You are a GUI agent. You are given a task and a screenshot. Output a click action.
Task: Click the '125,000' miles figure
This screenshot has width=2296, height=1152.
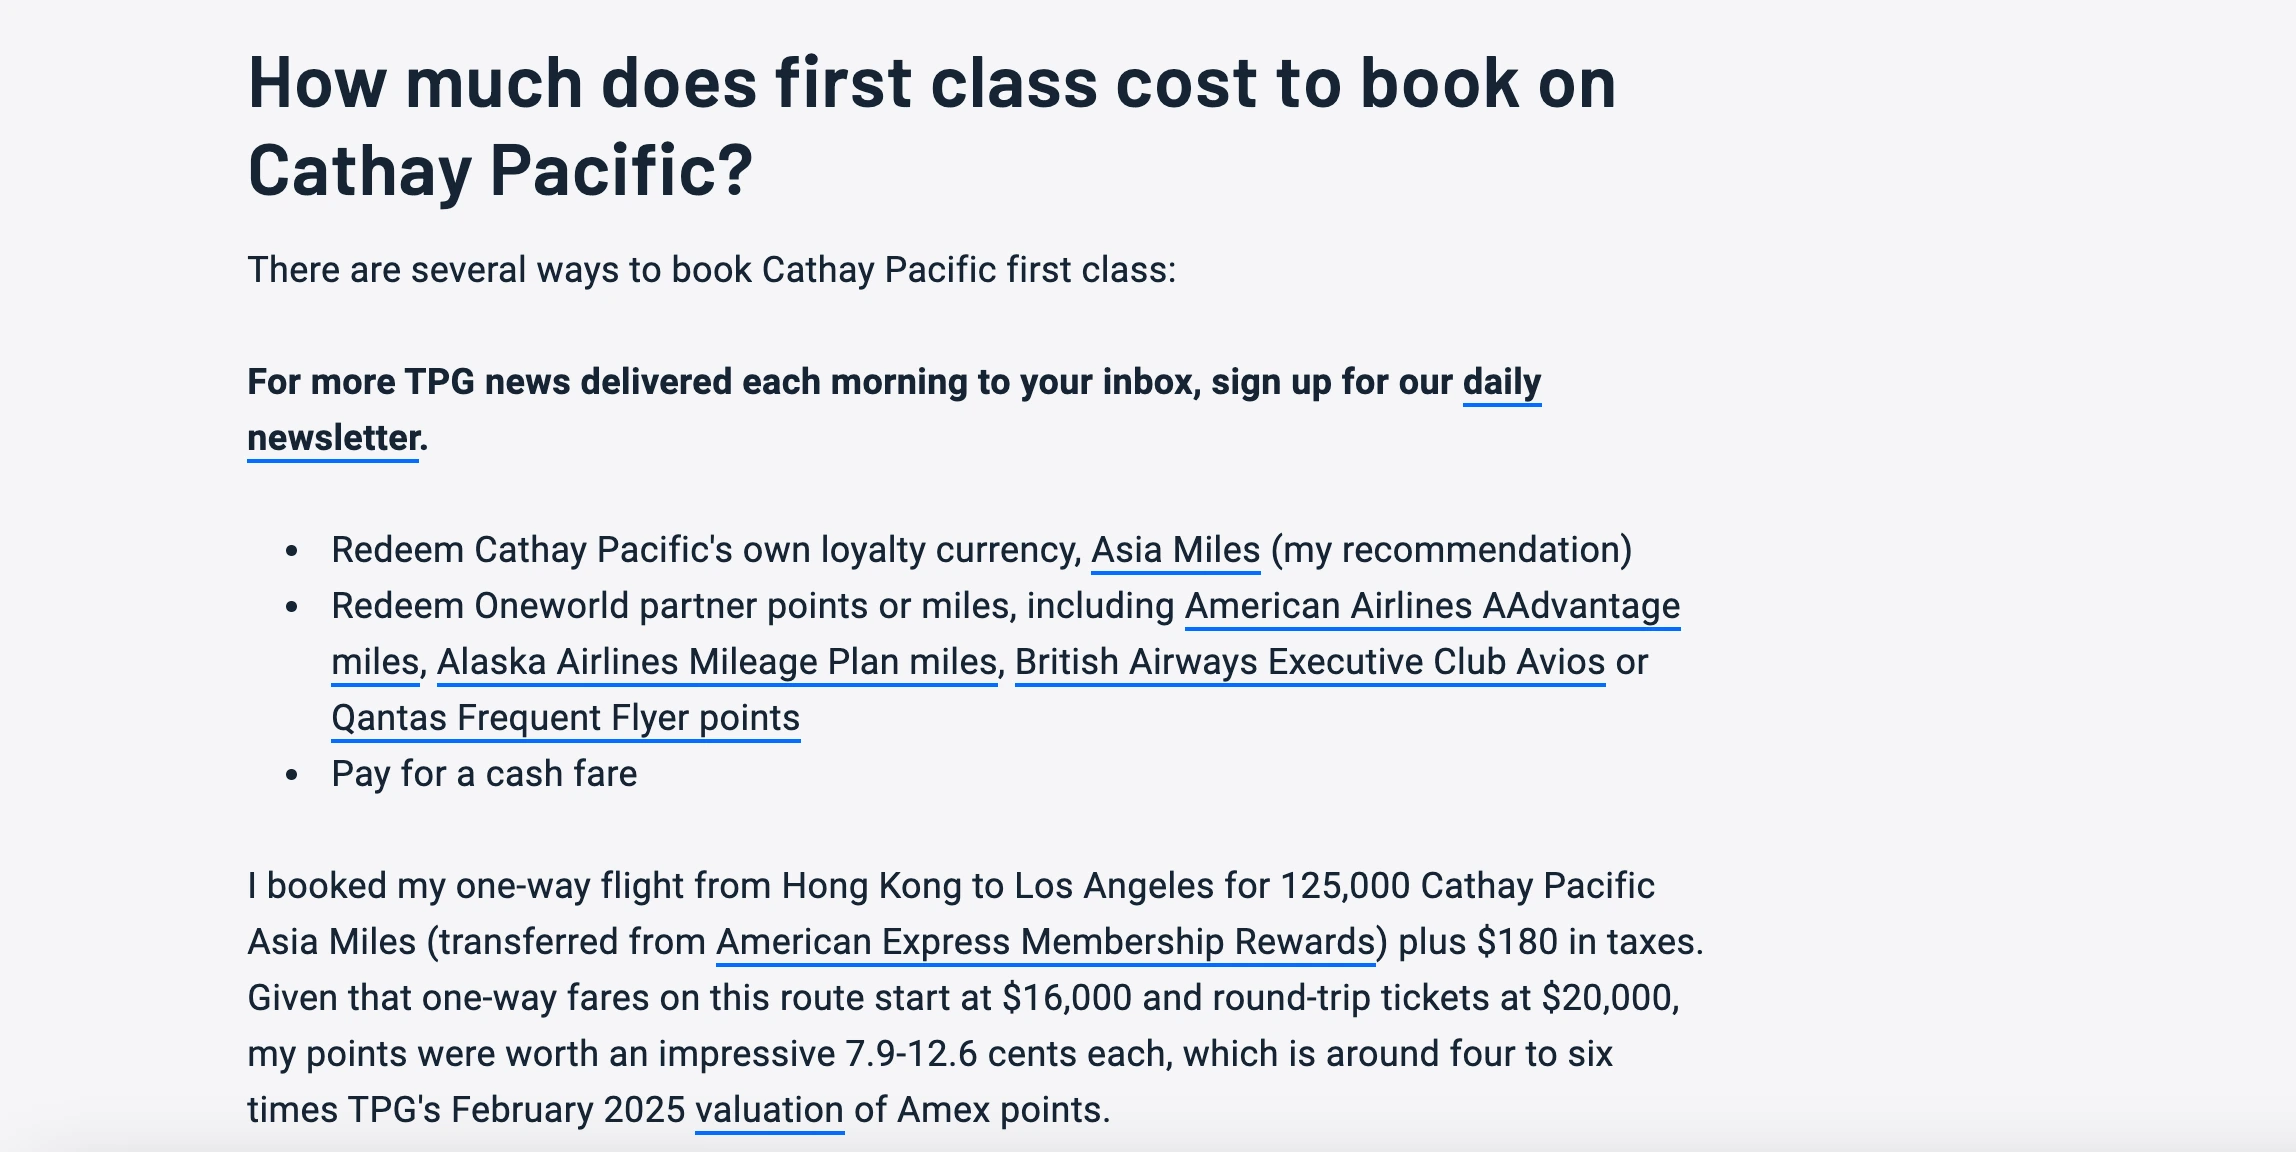pyautogui.click(x=1345, y=886)
